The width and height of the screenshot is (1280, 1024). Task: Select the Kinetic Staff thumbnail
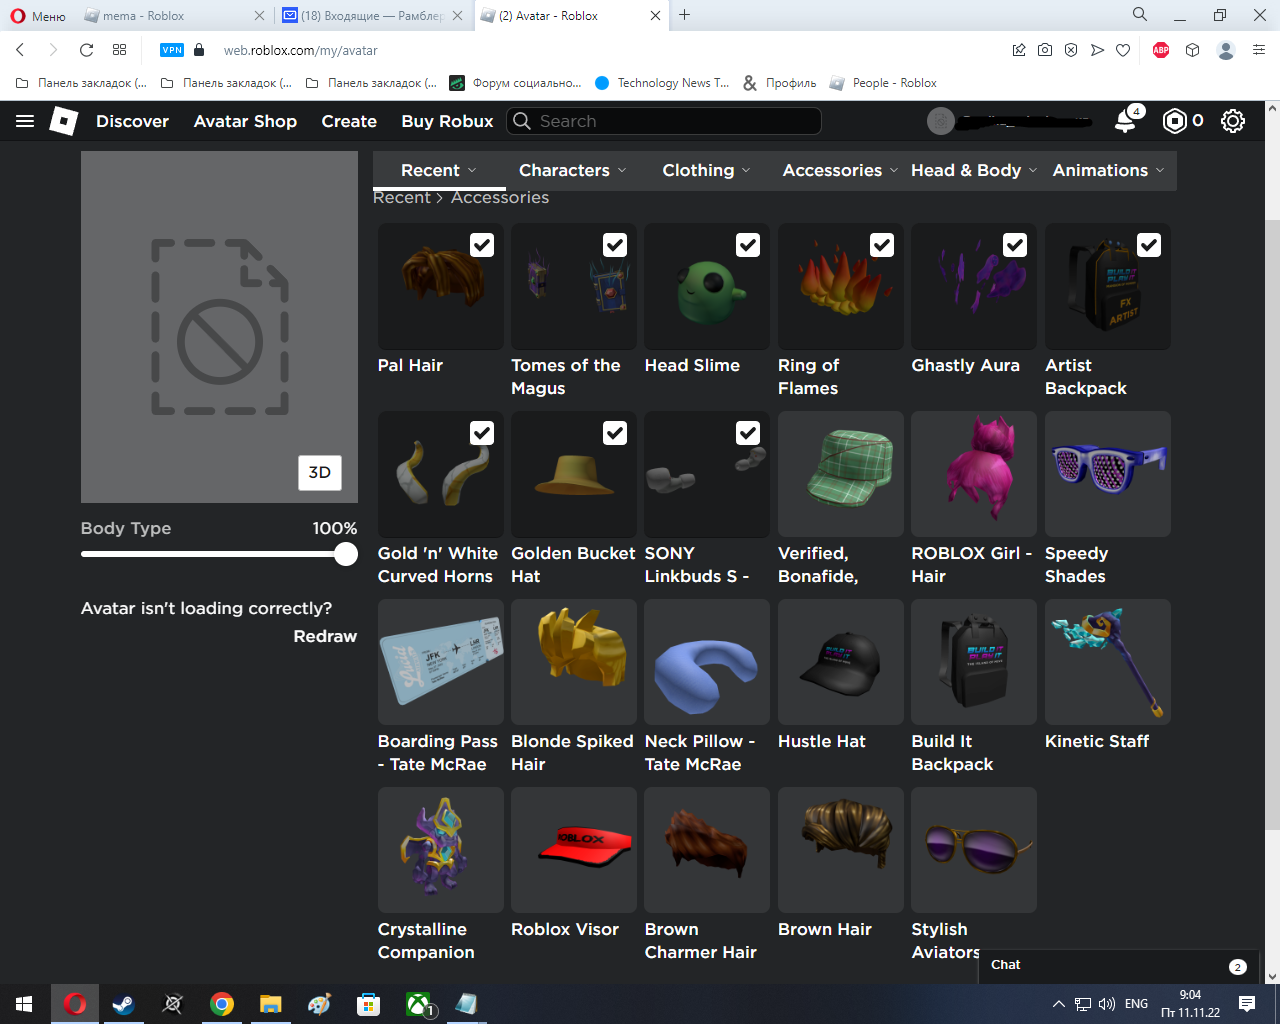coord(1107,661)
